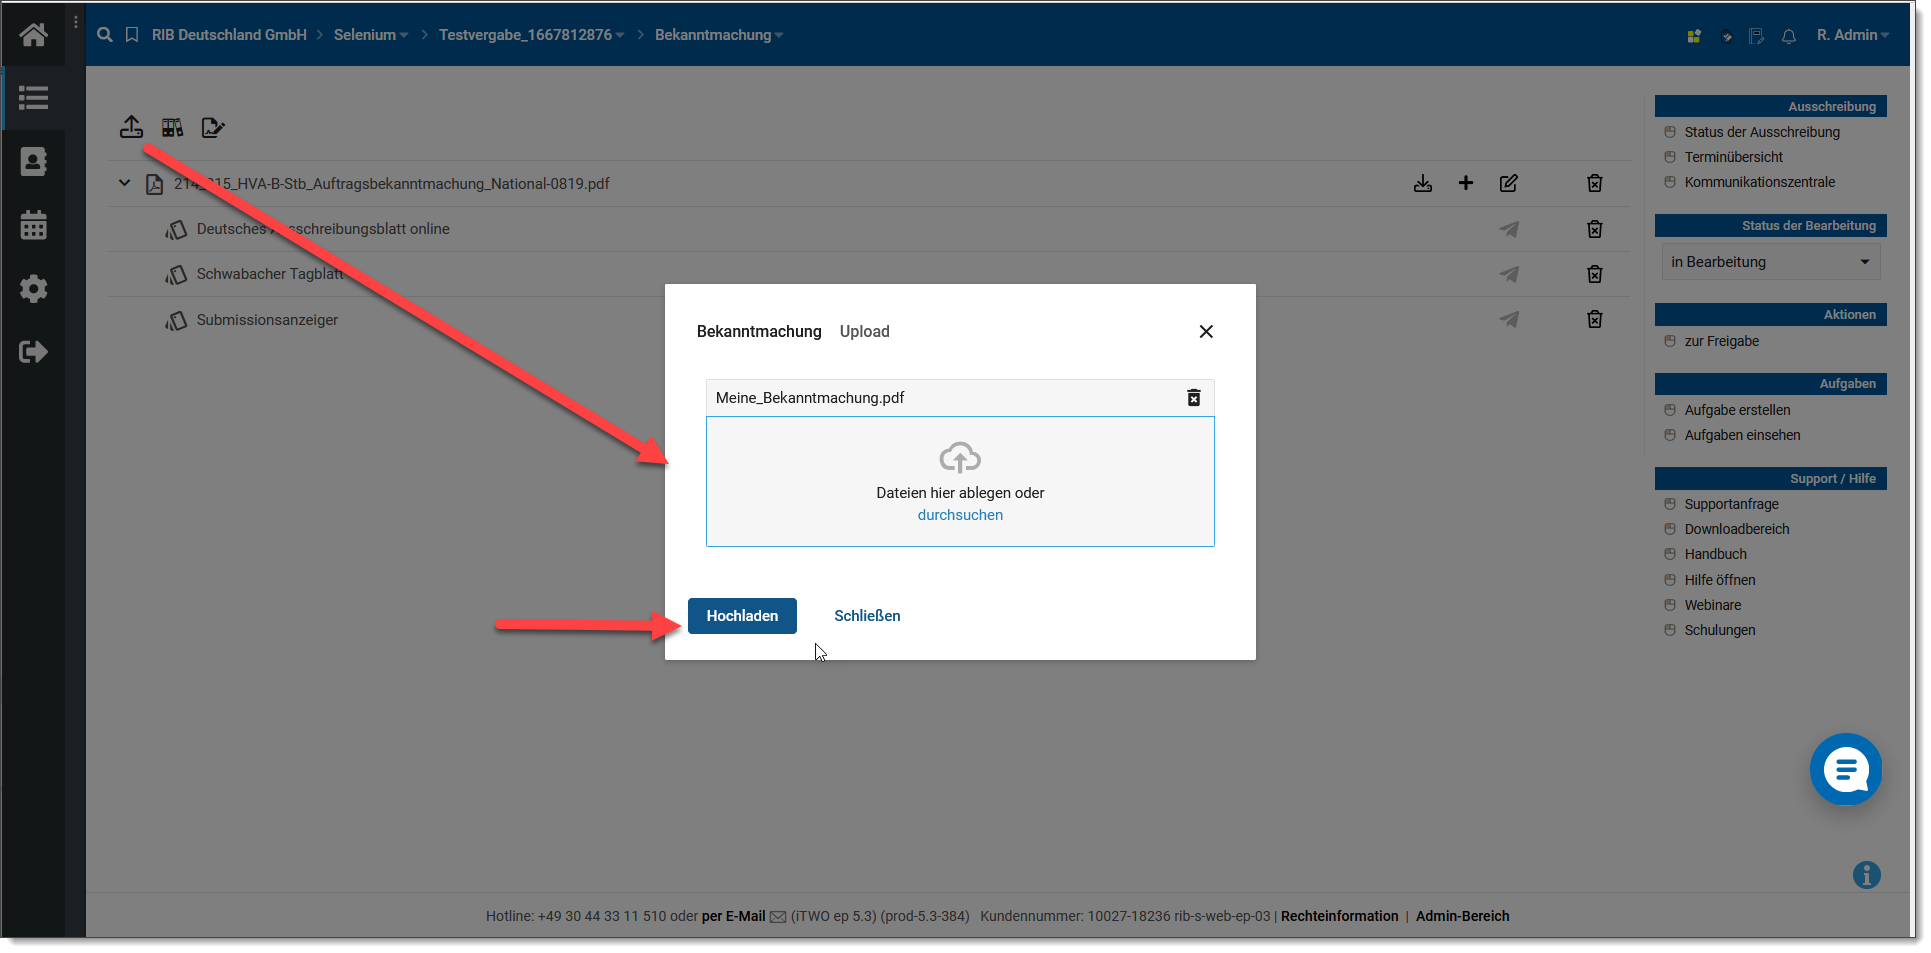Open Webinare link

1713,605
